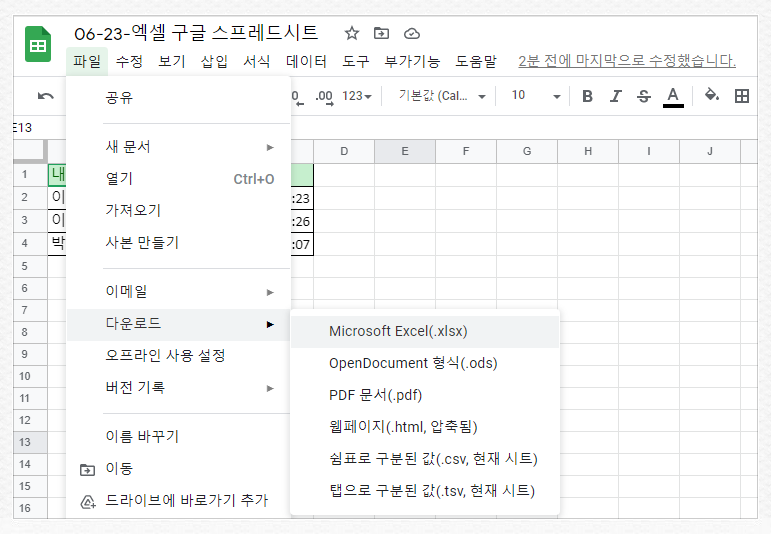Click the spreadsheet title text

point(196,33)
